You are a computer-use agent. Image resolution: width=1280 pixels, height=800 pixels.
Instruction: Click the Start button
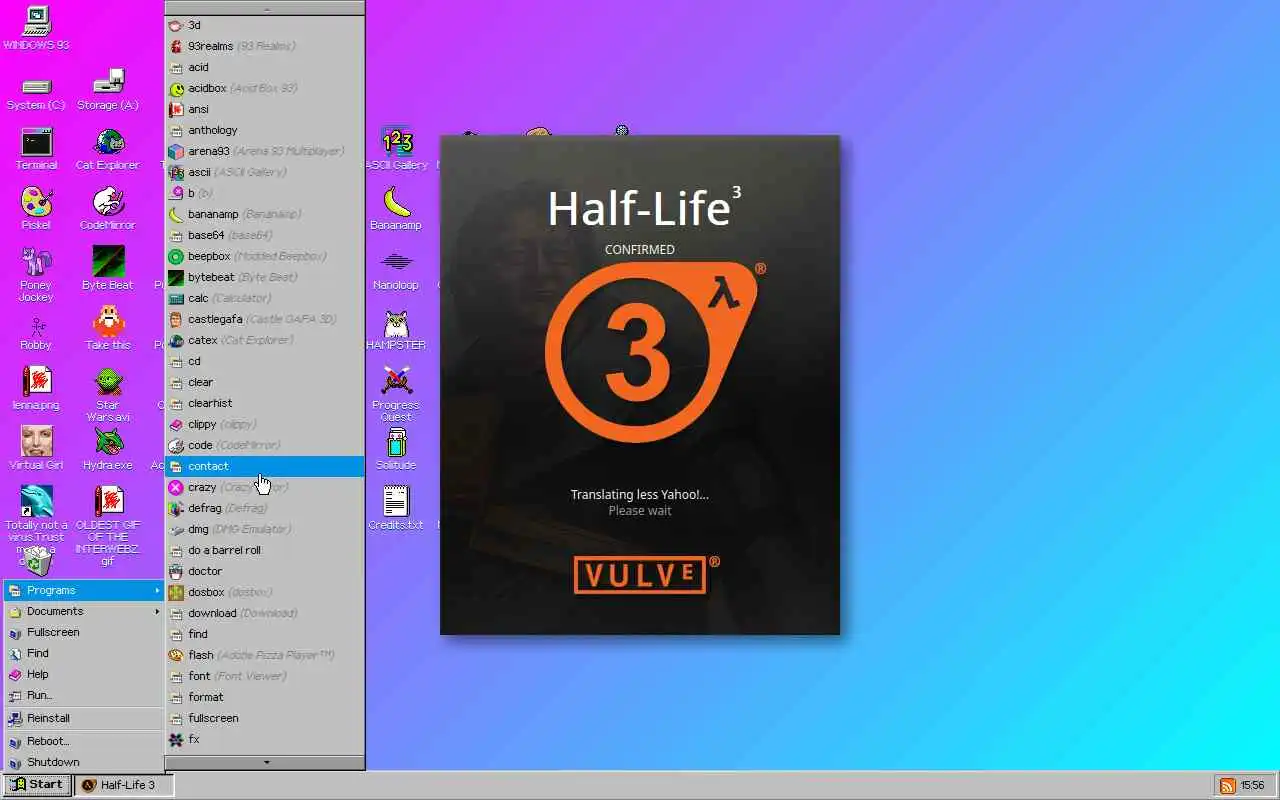[37, 785]
